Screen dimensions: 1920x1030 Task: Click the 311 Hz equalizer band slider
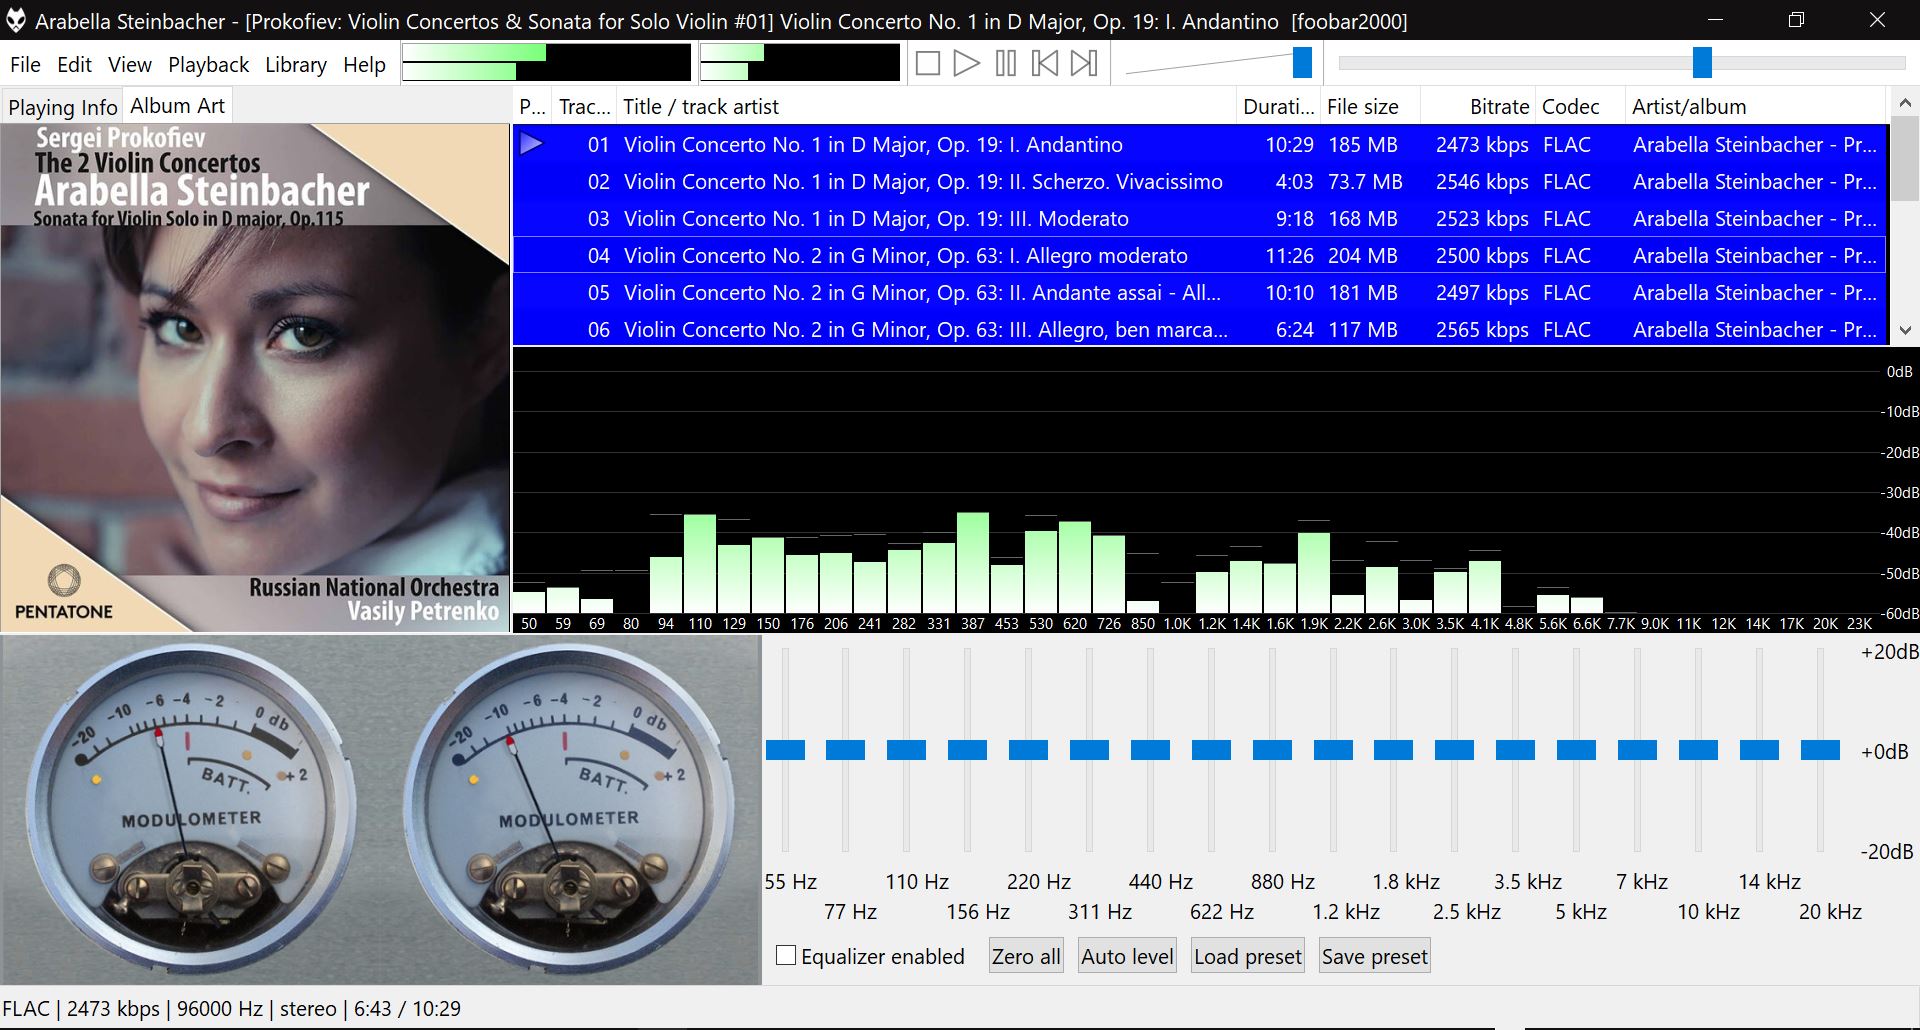pos(1089,750)
